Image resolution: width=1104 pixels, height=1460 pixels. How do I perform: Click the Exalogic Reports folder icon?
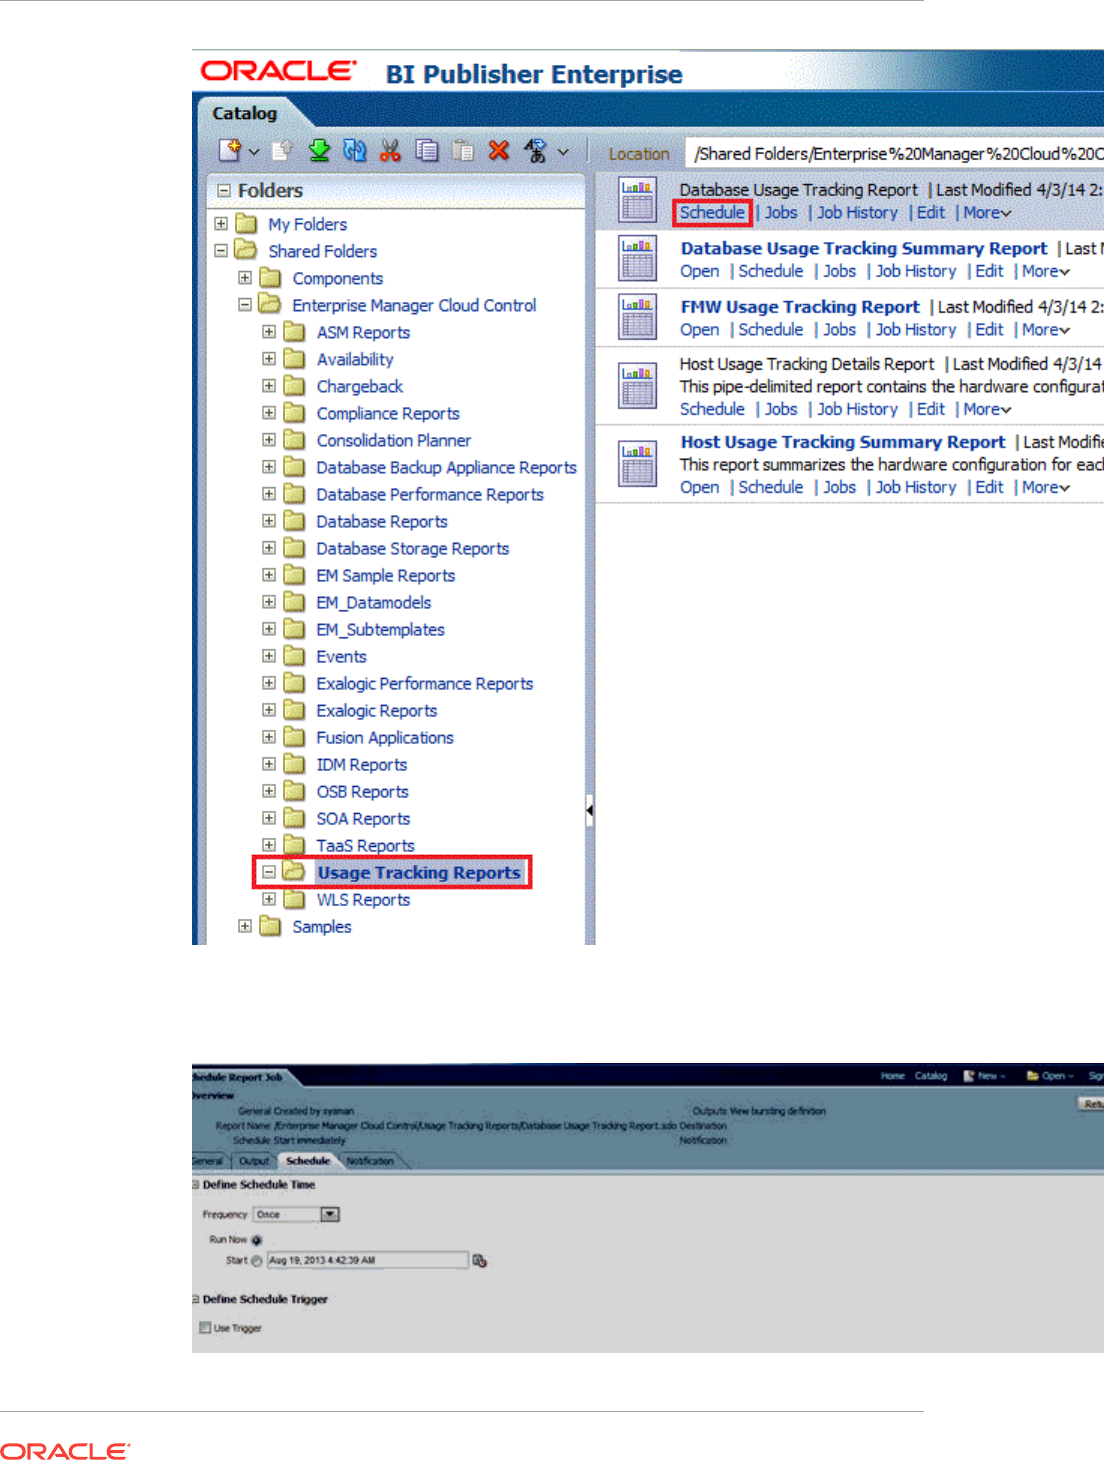tap(294, 710)
